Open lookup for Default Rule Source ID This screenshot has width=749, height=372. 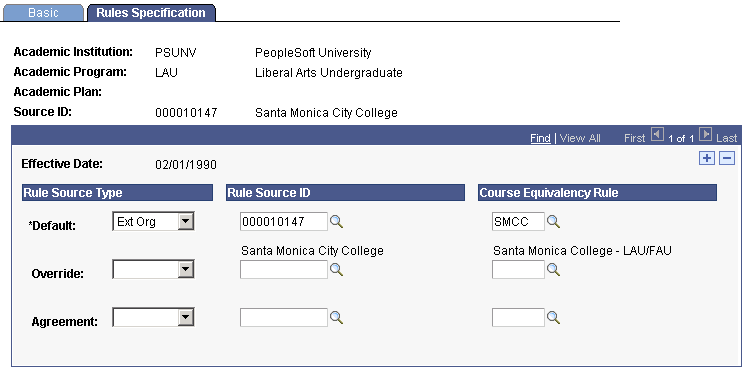tap(337, 222)
